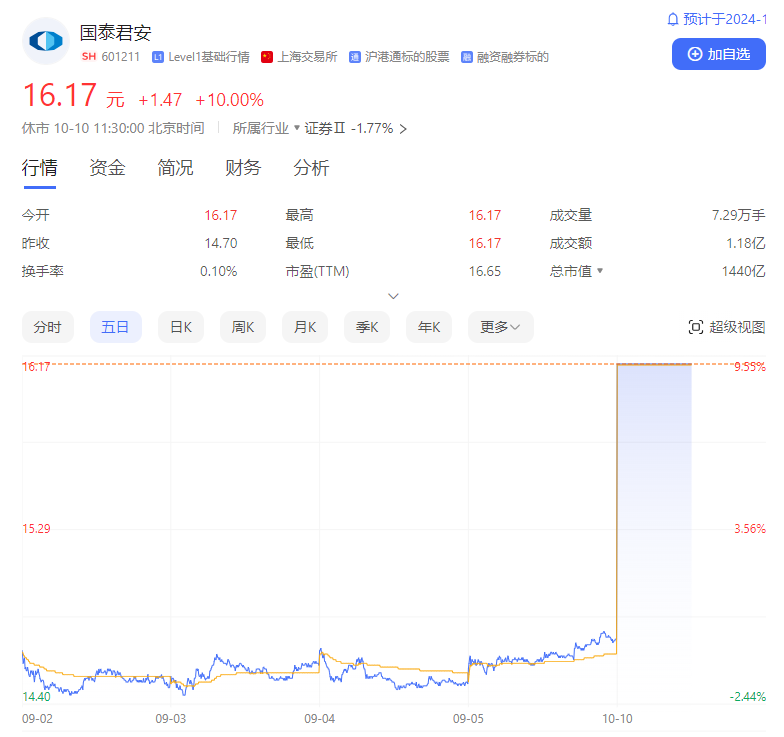
Task: Click the SH market tag icon
Action: point(89,57)
